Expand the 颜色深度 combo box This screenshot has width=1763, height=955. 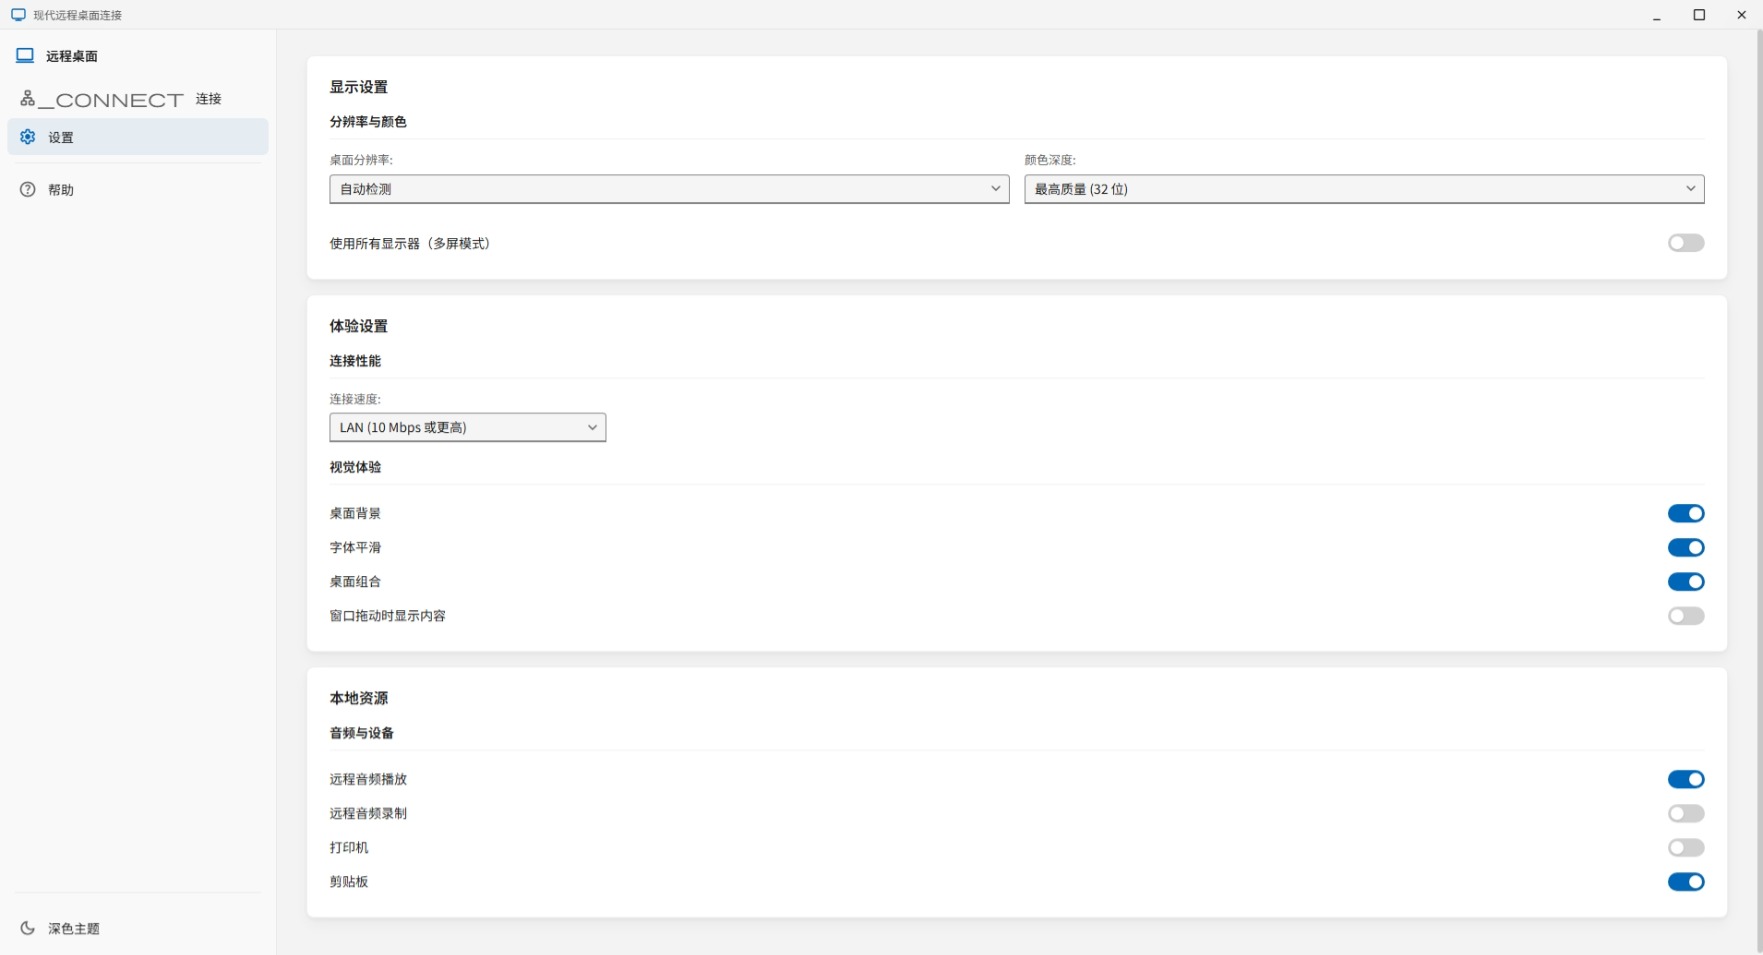tap(1364, 189)
